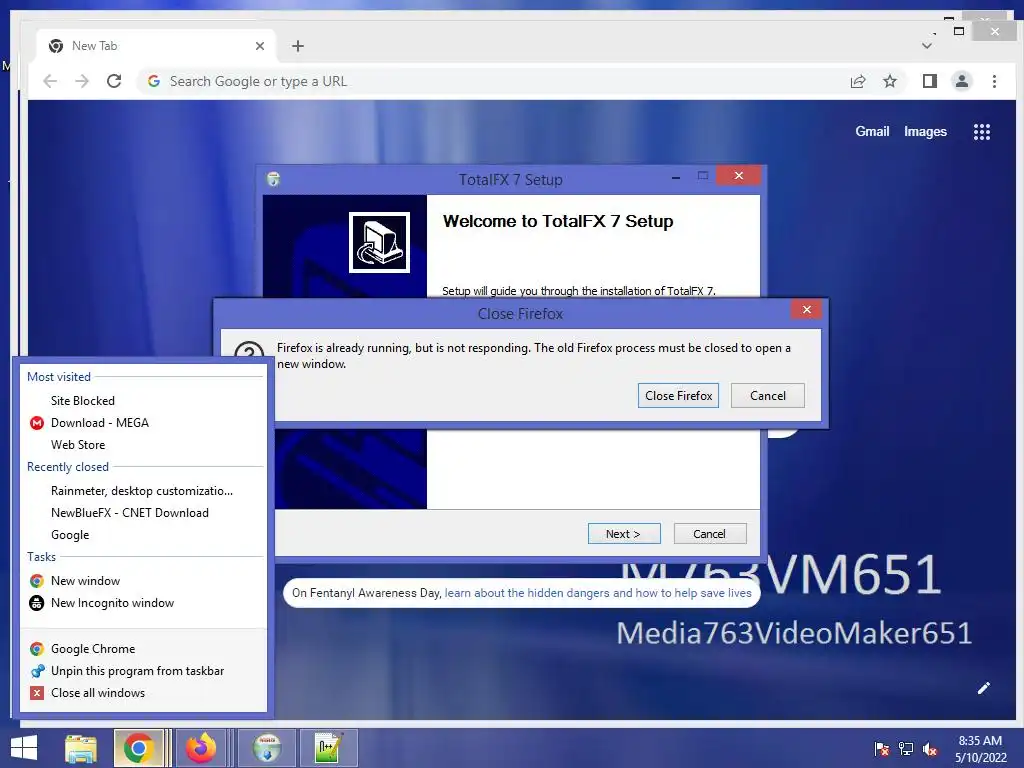
Task: Click Next in TotalFX 7 Setup
Action: coord(624,534)
